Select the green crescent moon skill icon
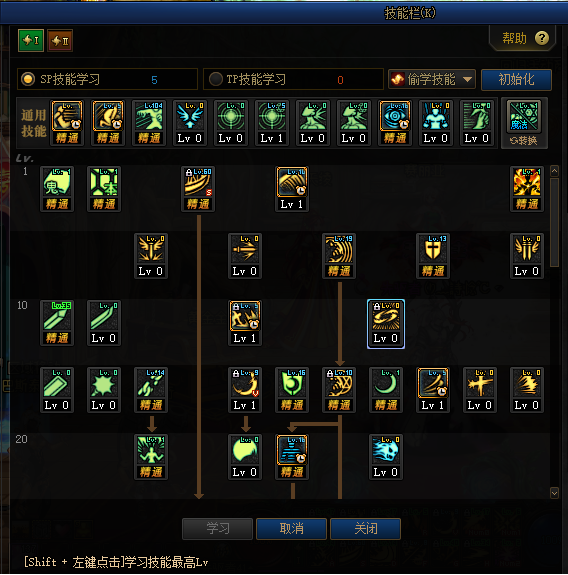The image size is (568, 575). pyautogui.click(x=386, y=383)
